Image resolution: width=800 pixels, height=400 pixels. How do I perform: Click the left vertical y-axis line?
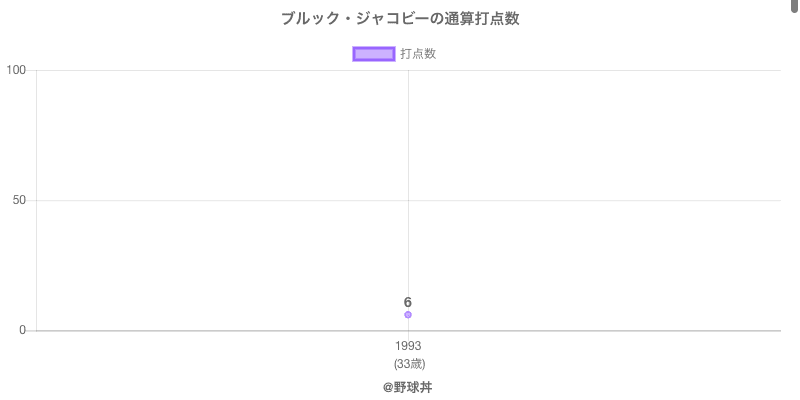coord(37,250)
